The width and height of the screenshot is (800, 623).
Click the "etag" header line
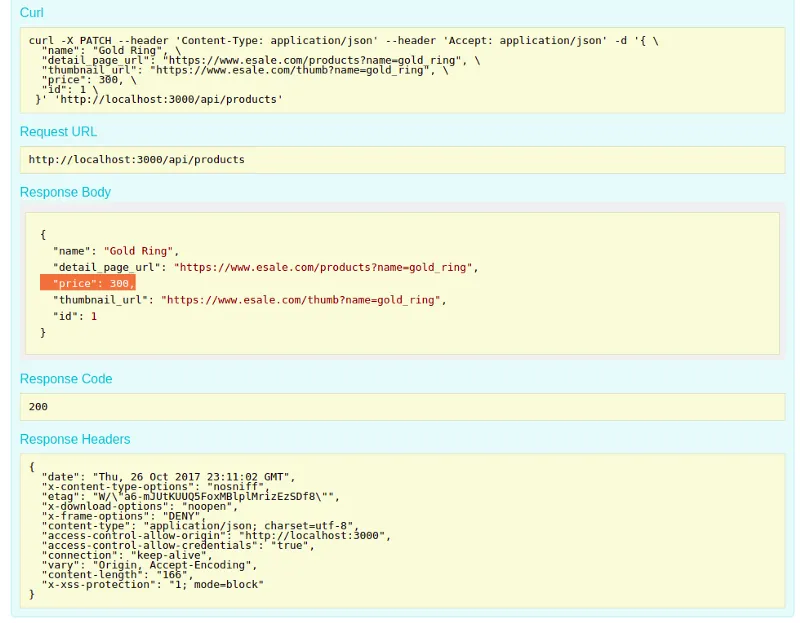tap(191, 496)
